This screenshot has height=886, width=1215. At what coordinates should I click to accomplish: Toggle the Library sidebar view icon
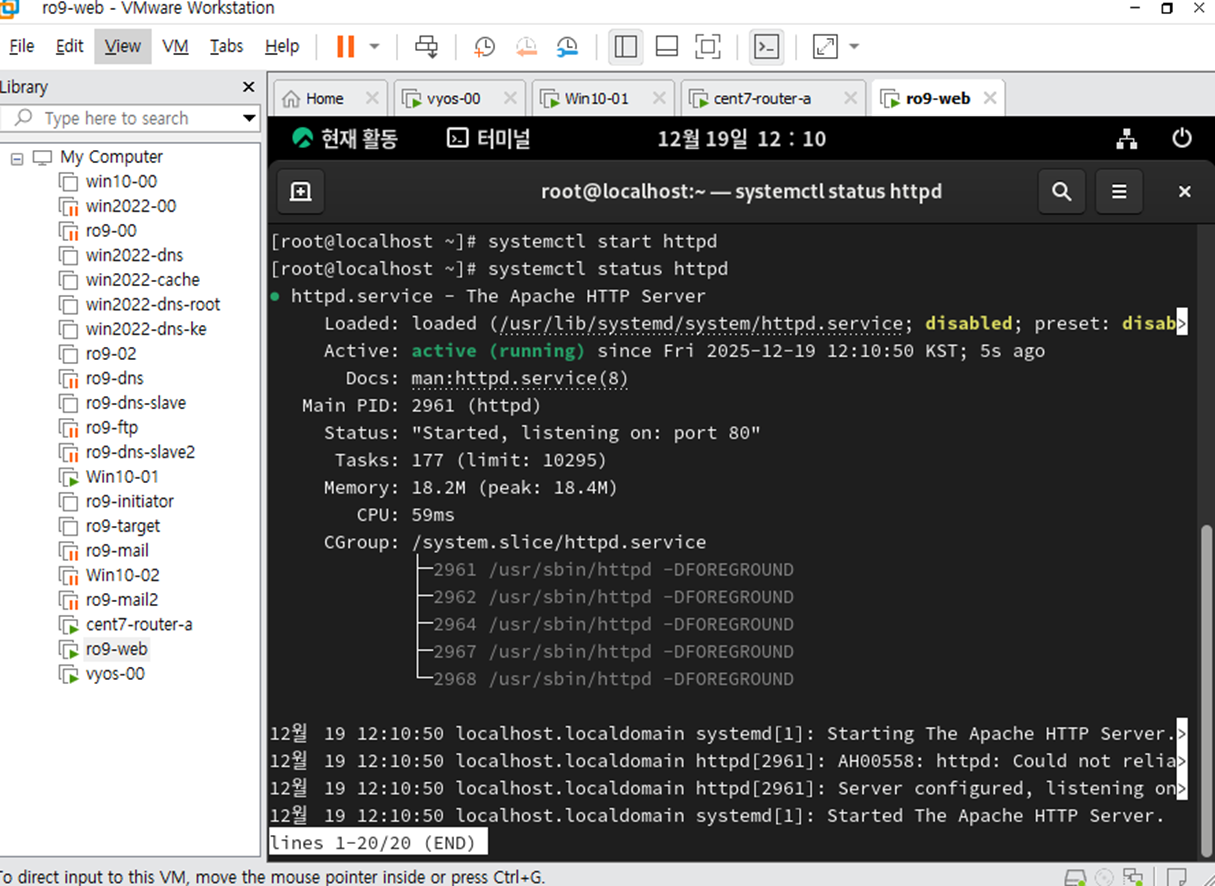point(626,46)
